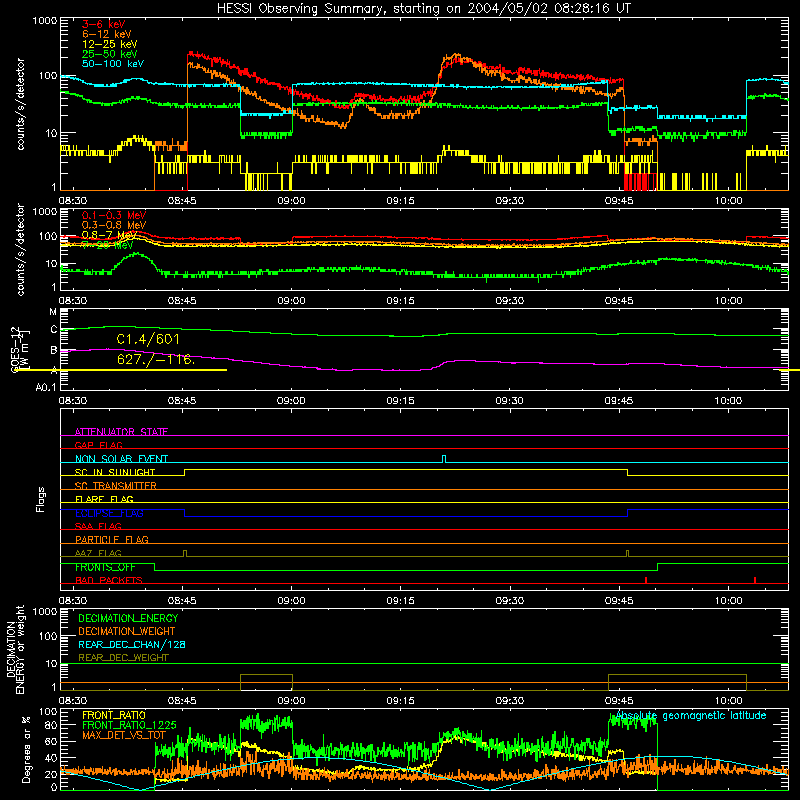Click the Flags panel axis title
The height and width of the screenshot is (800, 800).
click(x=41, y=499)
